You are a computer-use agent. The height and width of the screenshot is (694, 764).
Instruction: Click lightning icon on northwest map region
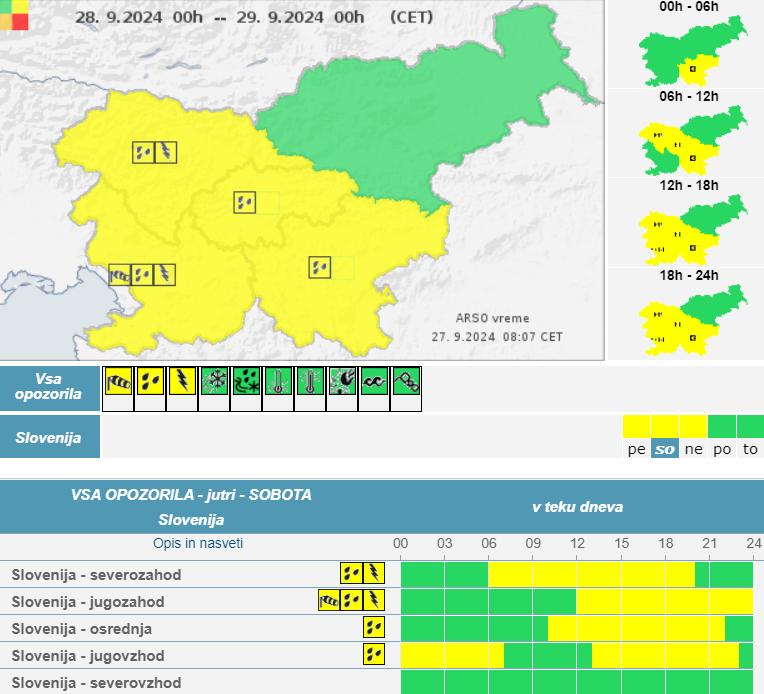[166, 152]
